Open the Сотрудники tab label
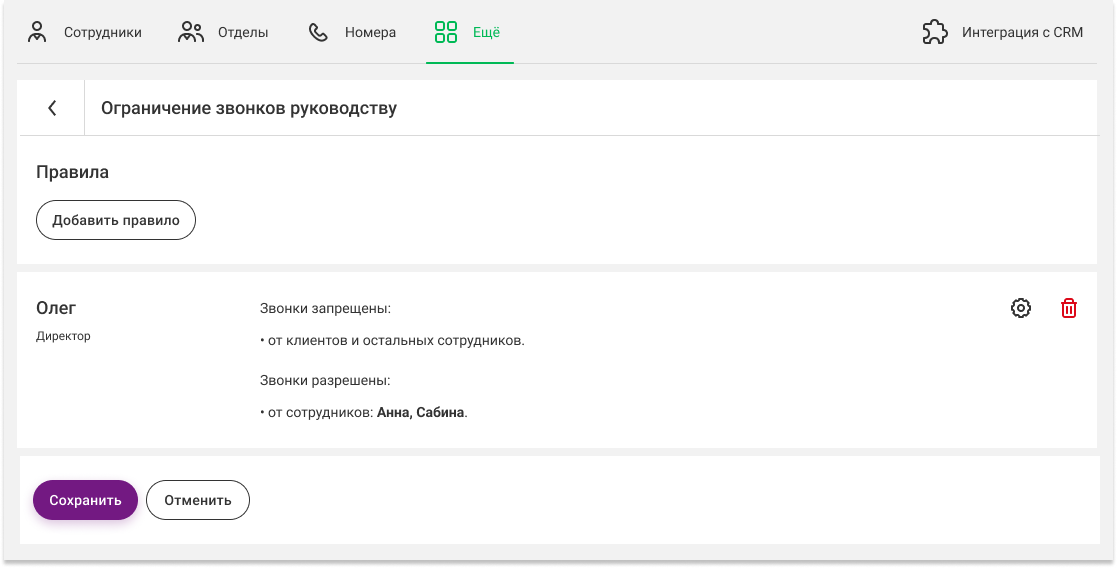The width and height of the screenshot is (1117, 568). [103, 32]
